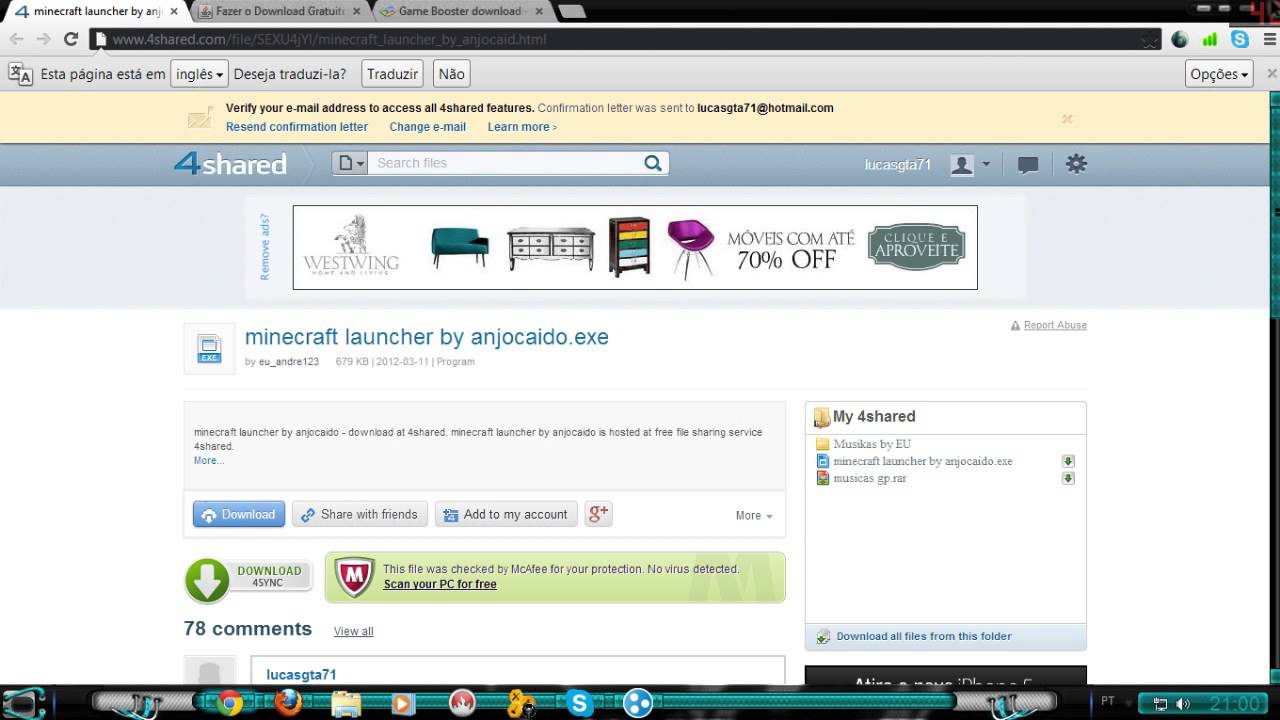
Task: Open a new tab
Action: pyautogui.click(x=571, y=11)
